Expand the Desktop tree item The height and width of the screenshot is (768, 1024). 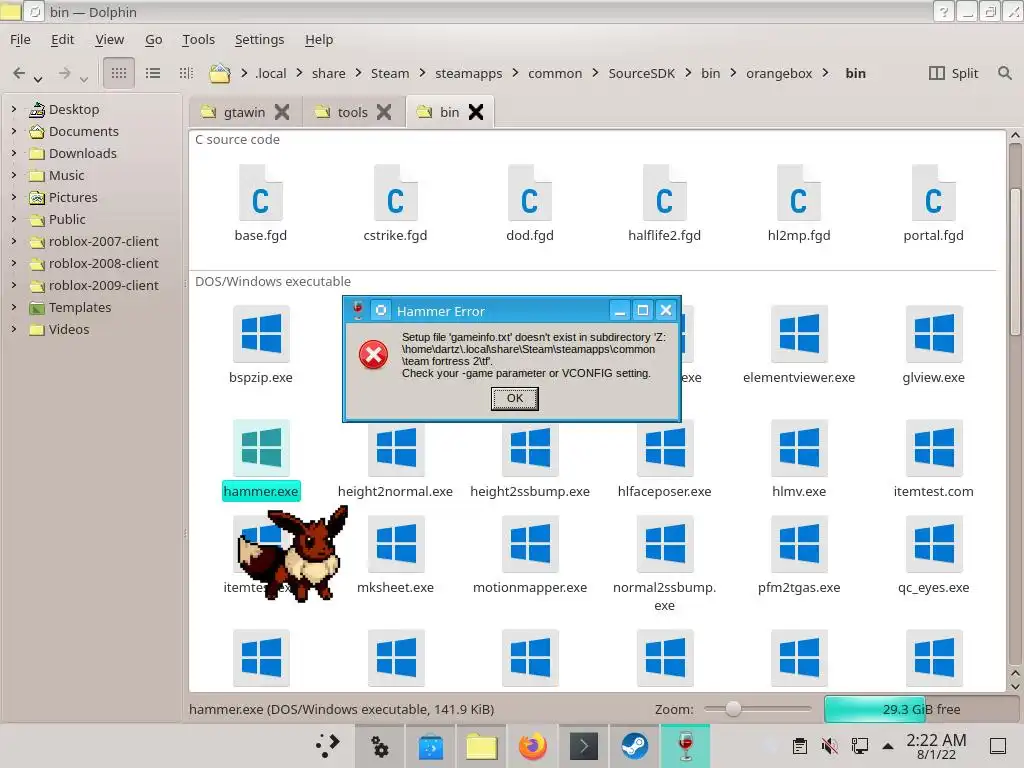coord(14,109)
